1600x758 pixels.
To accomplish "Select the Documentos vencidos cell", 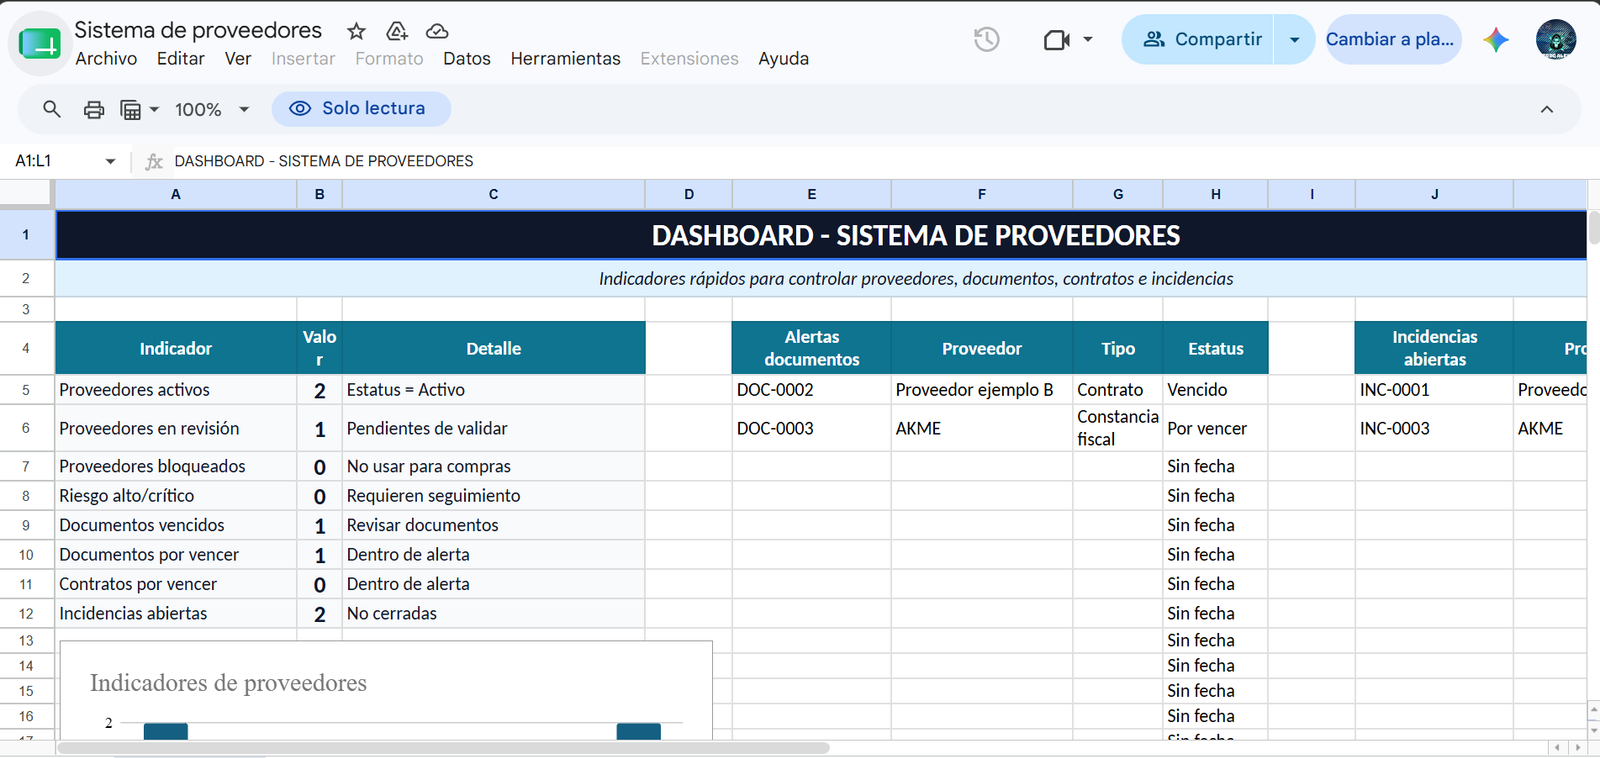I will 176,525.
